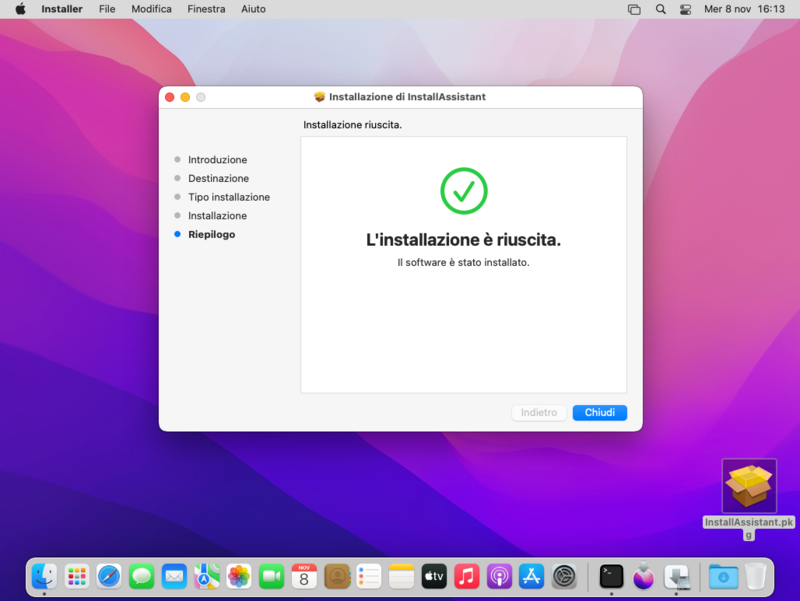Open the Modifica menu
The image size is (800, 601).
pos(152,9)
